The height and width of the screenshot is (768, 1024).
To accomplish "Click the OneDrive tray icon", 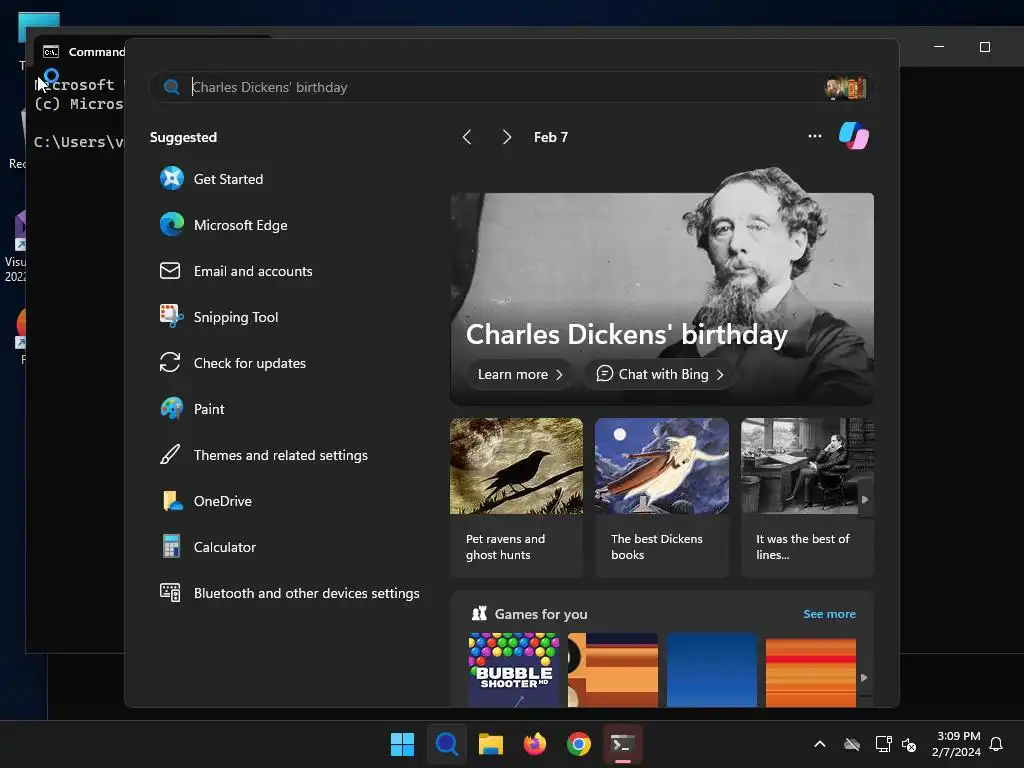I will pos(852,744).
